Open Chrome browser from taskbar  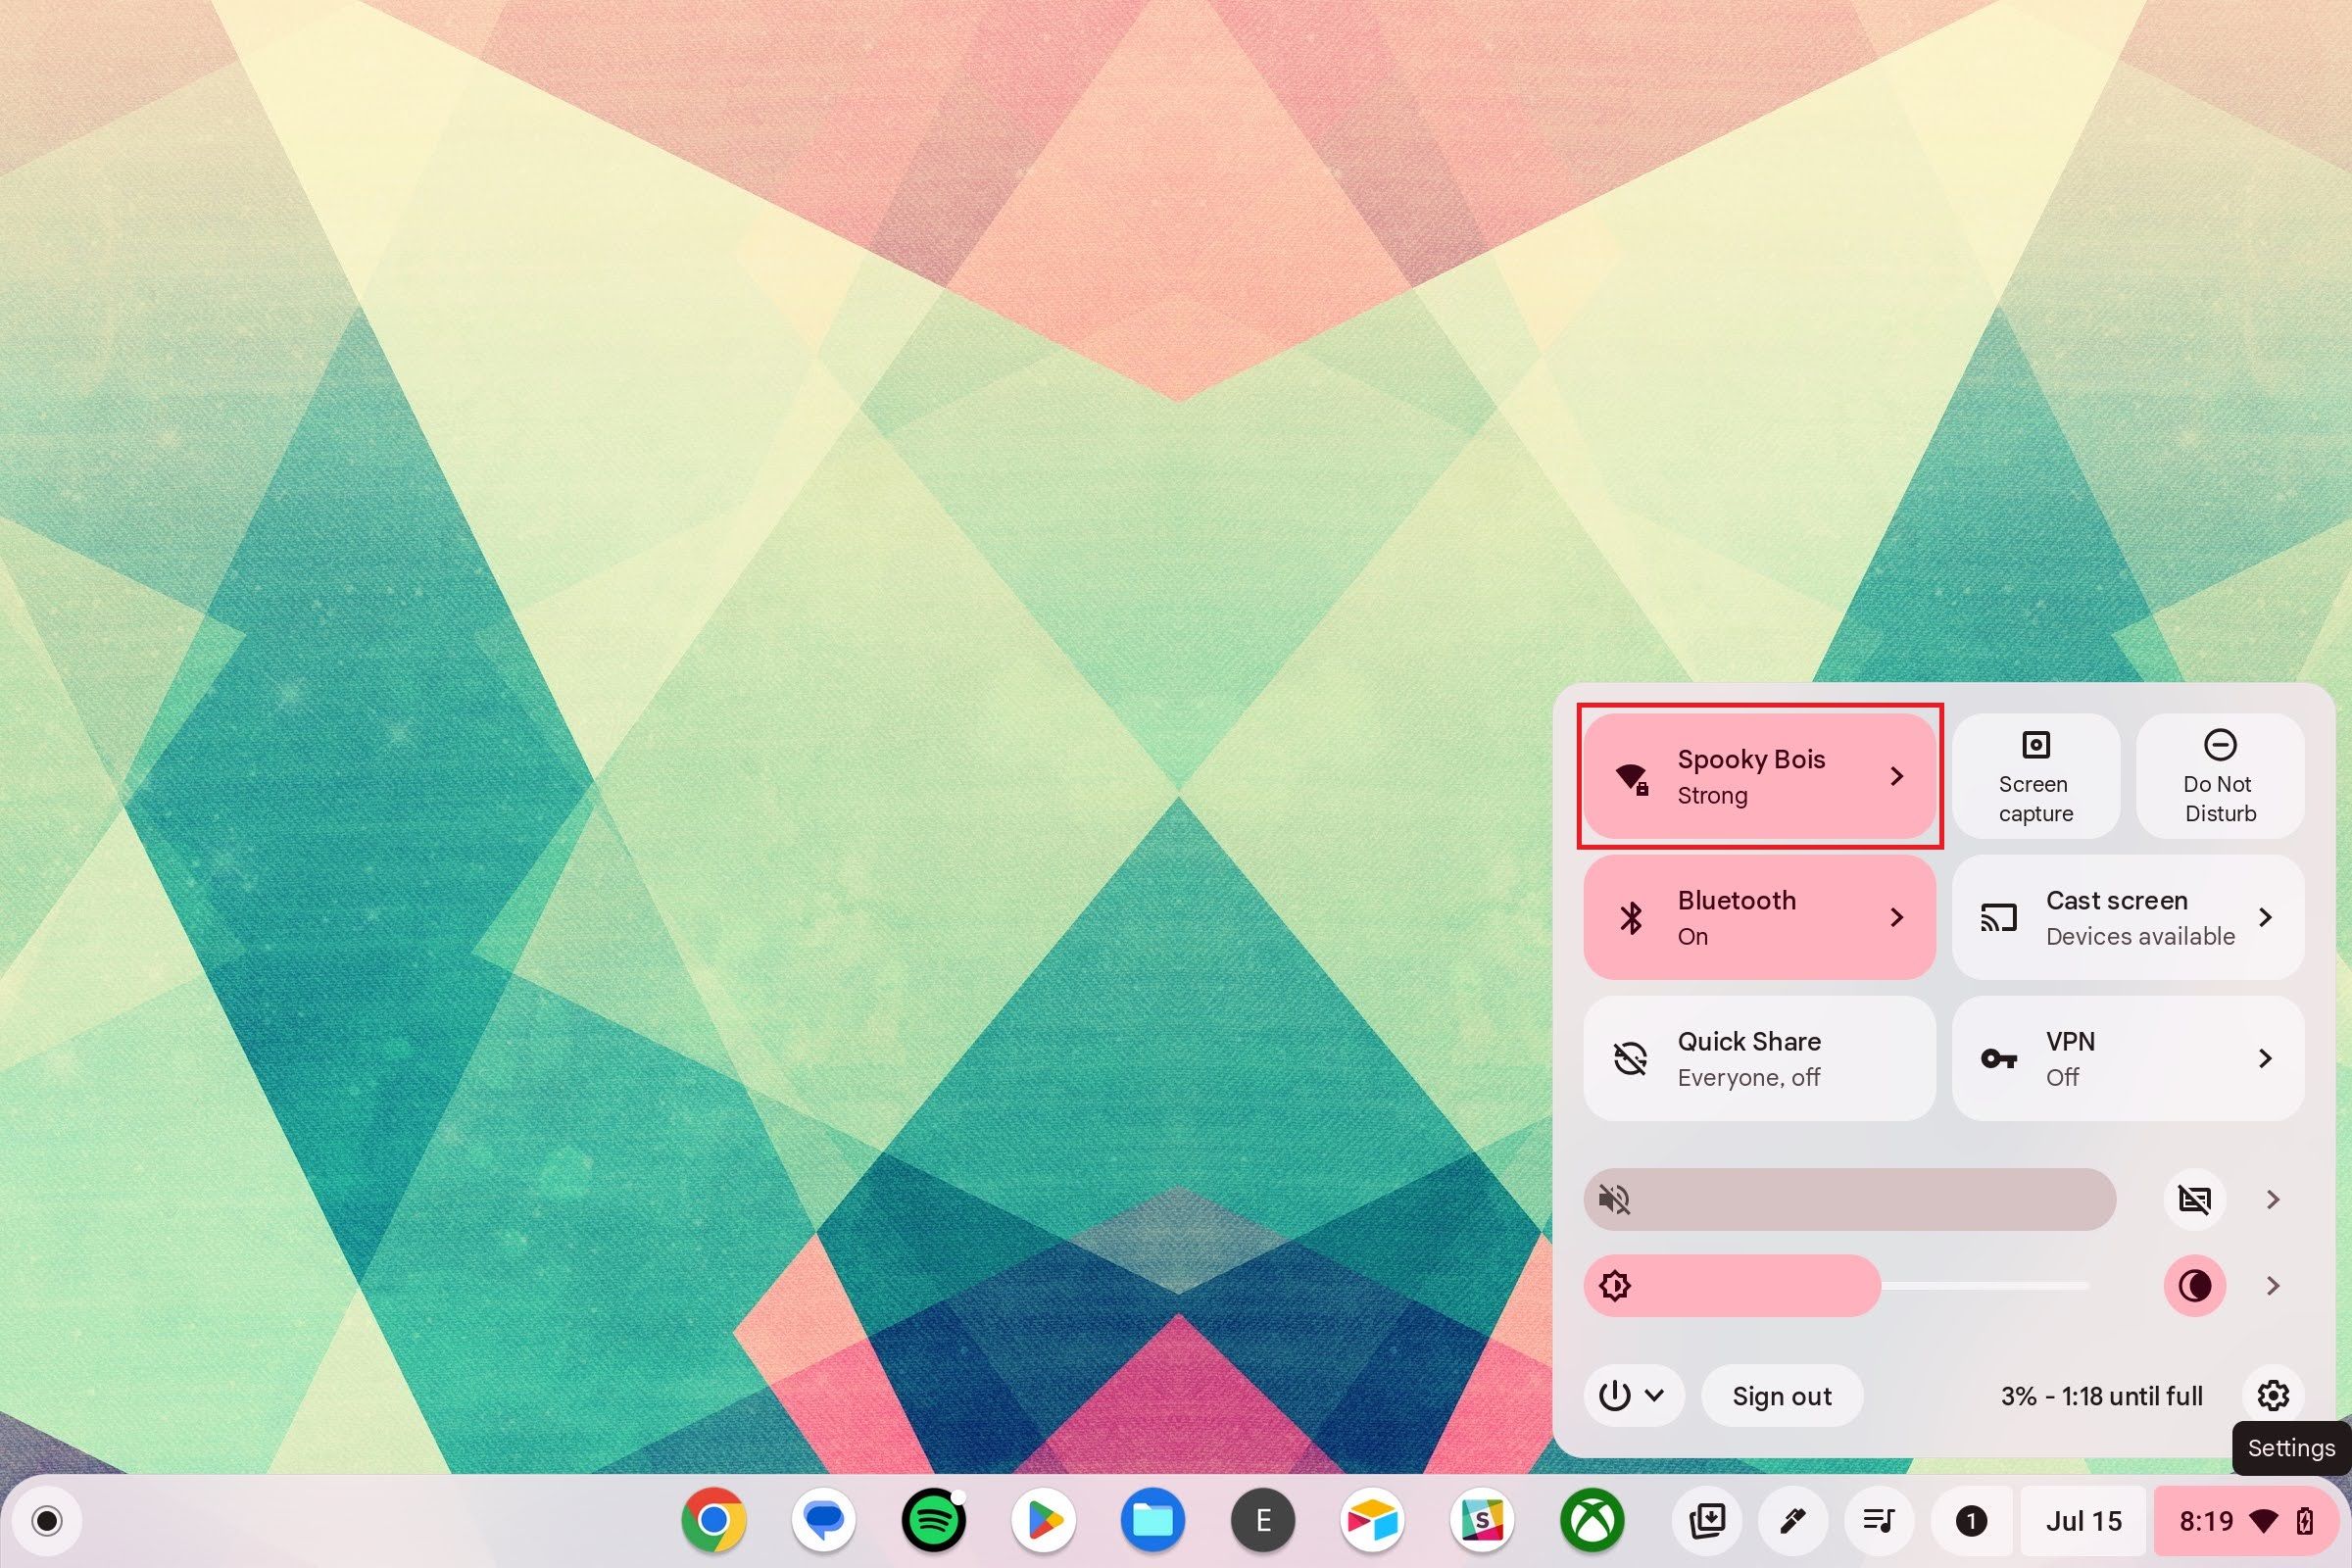pyautogui.click(x=714, y=1521)
